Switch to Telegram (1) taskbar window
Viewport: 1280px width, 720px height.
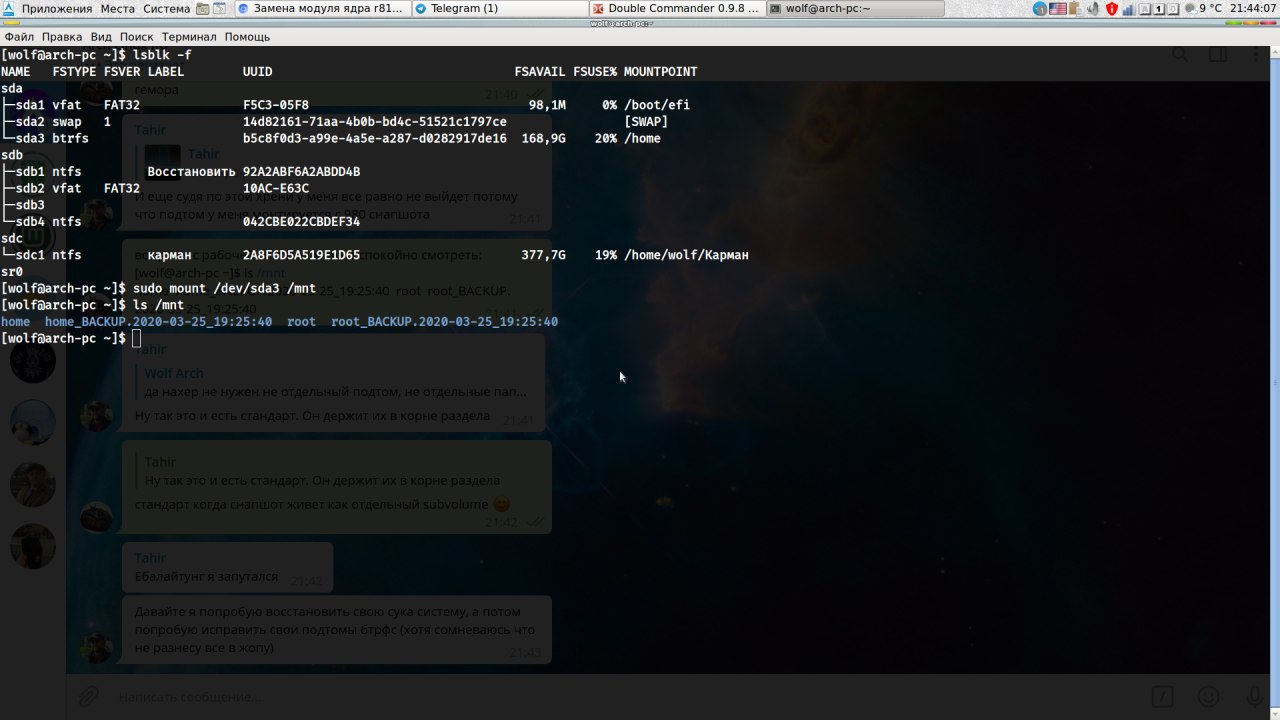[x=500, y=9]
